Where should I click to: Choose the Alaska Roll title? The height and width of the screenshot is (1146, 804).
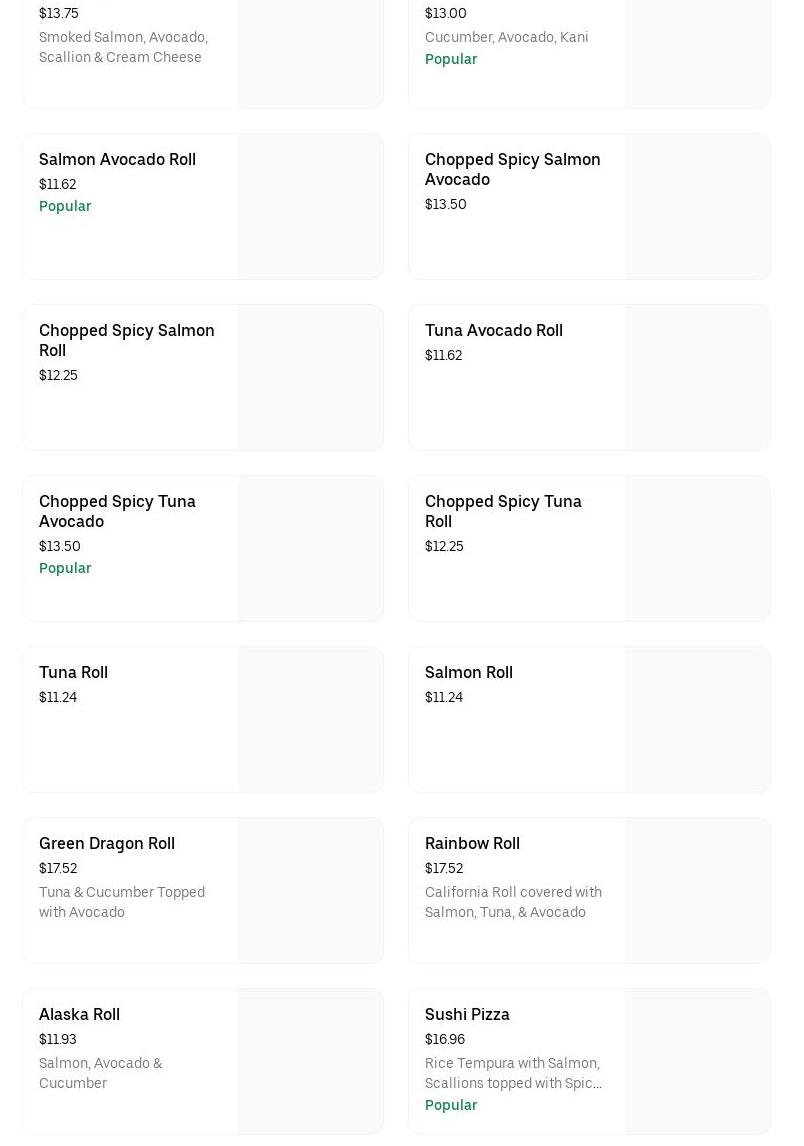click(79, 1014)
